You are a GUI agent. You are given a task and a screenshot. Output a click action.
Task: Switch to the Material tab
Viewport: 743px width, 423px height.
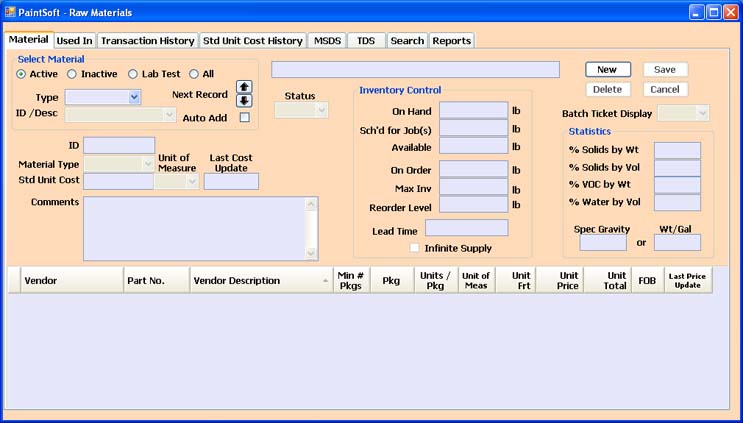click(28, 39)
